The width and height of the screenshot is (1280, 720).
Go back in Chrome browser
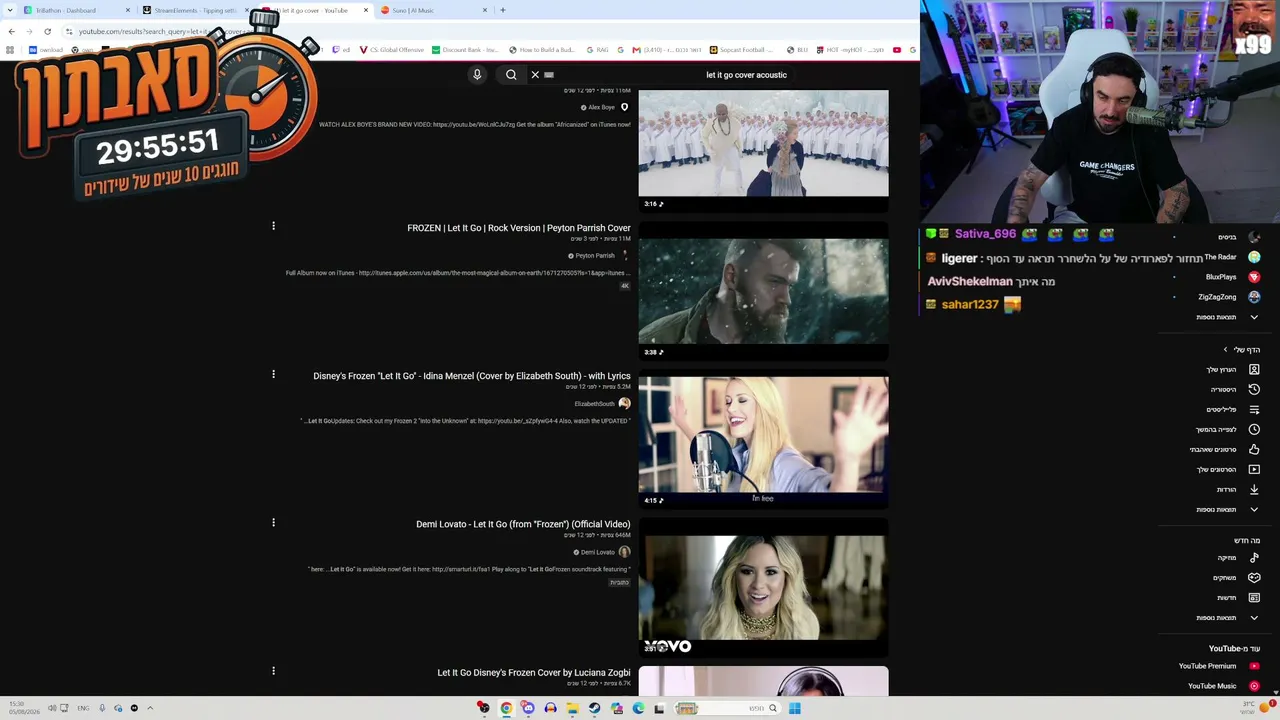tap(11, 31)
